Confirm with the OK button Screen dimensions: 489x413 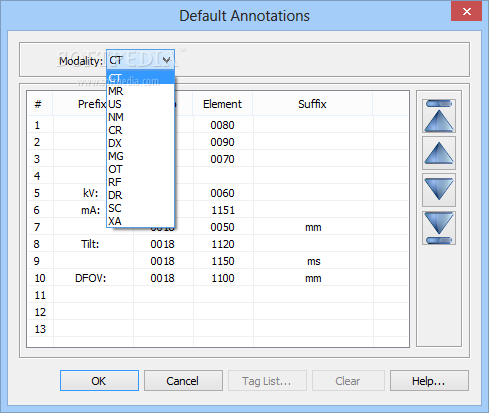pos(99,380)
